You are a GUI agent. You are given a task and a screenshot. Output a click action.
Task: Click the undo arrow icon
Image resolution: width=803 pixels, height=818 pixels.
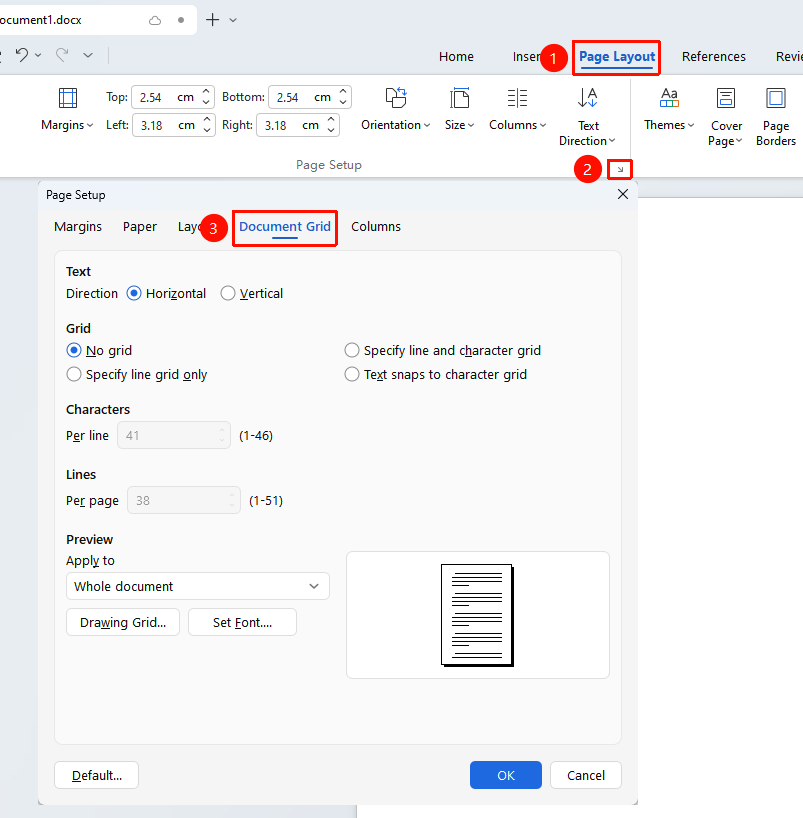click(22, 55)
